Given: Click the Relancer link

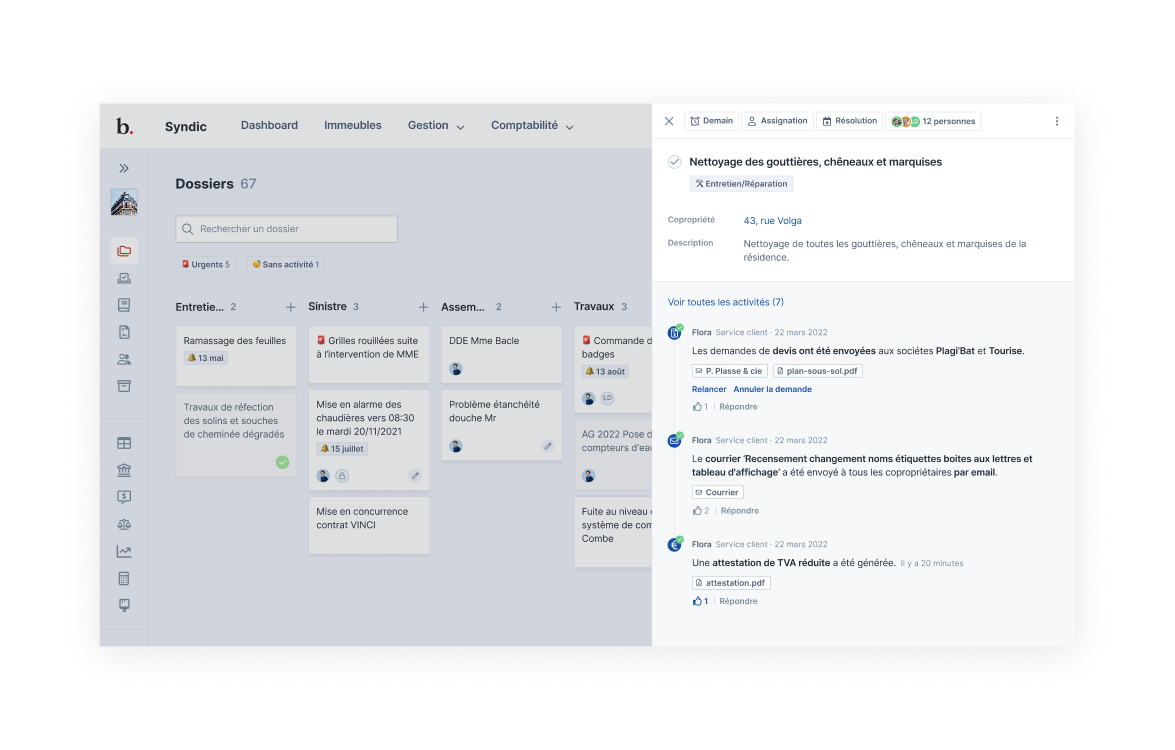Looking at the screenshot, I should point(709,390).
